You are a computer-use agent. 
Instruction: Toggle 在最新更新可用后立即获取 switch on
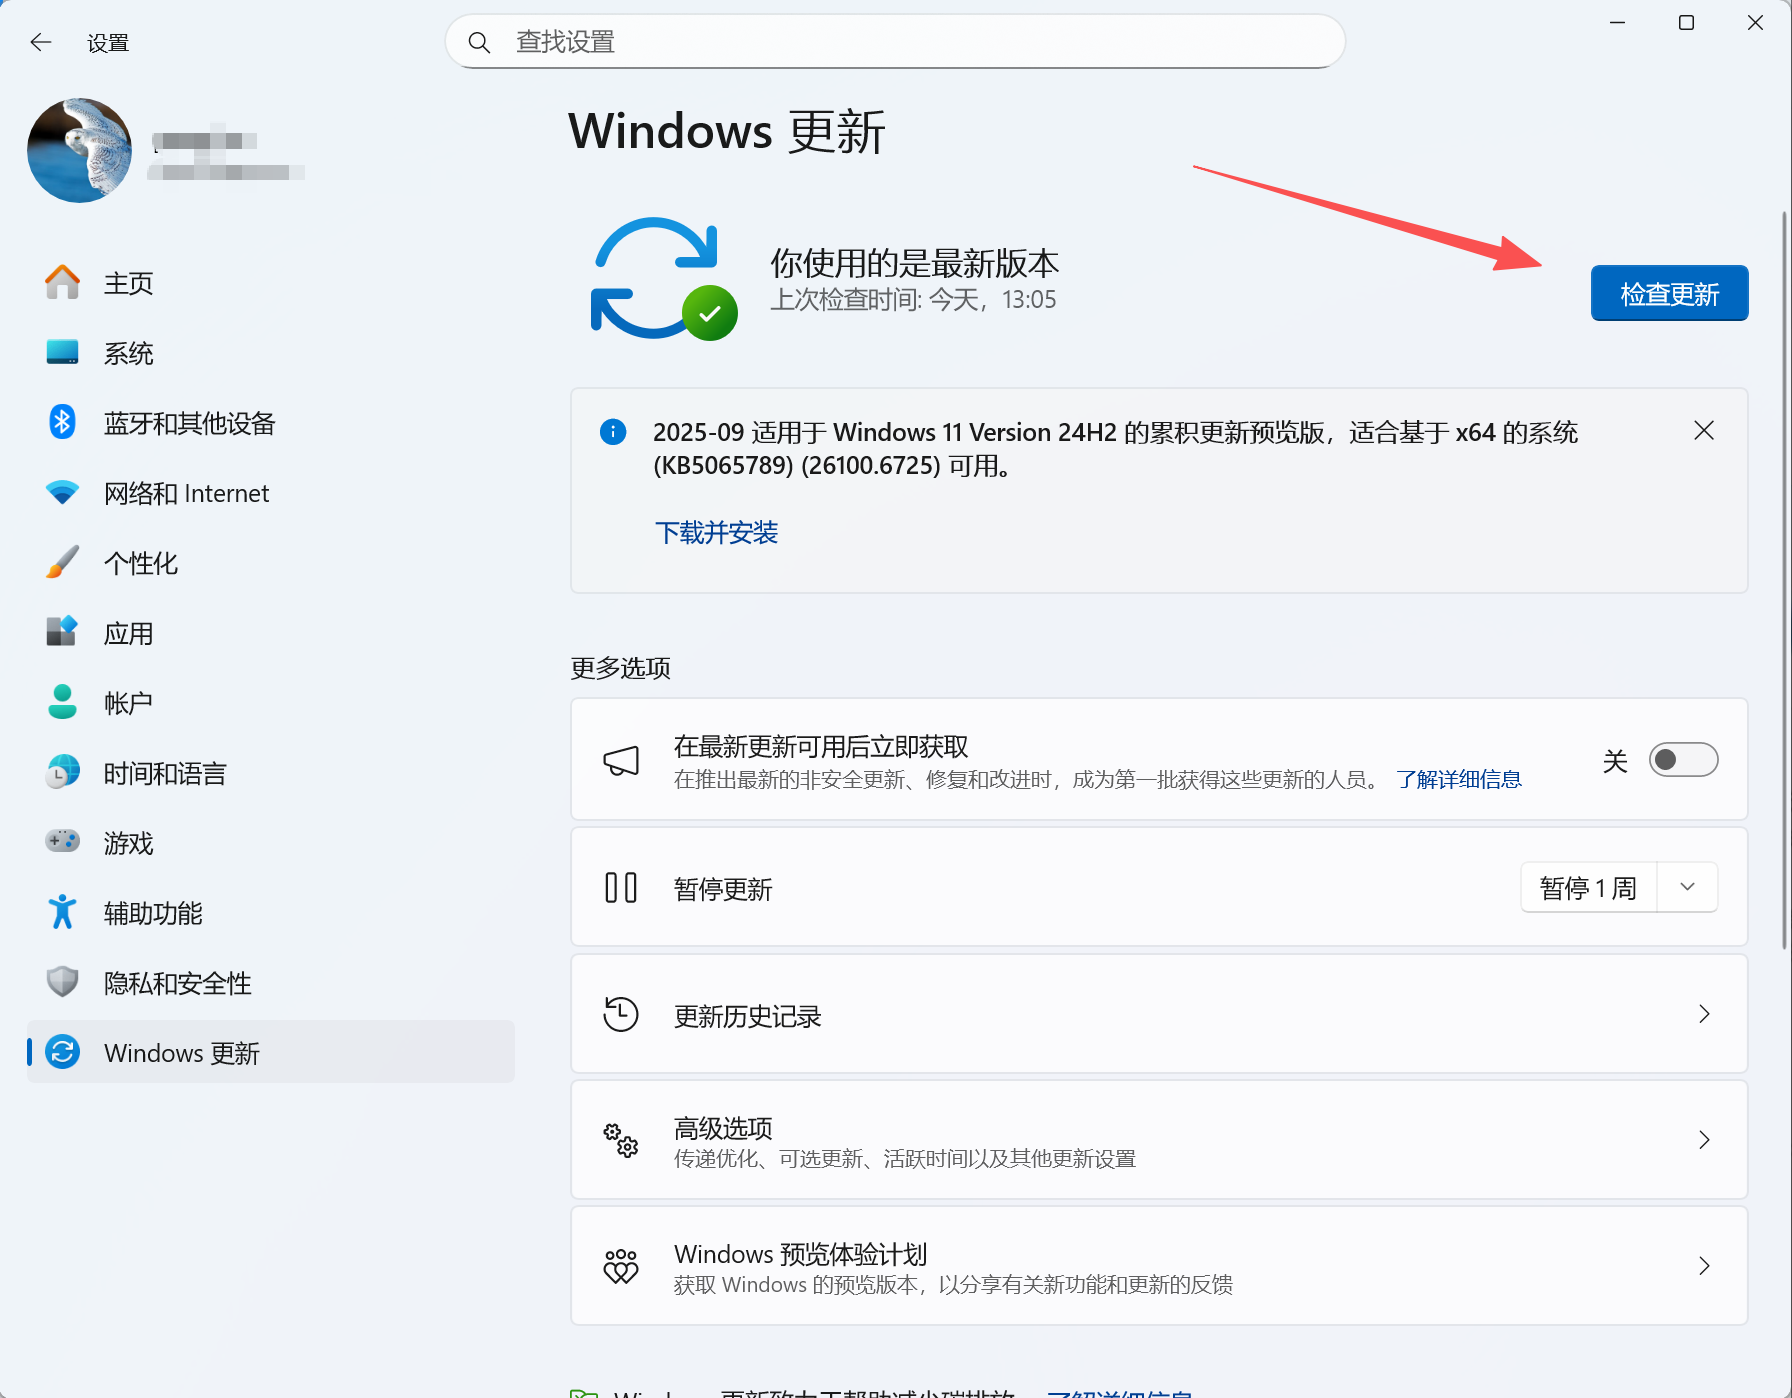1684,760
